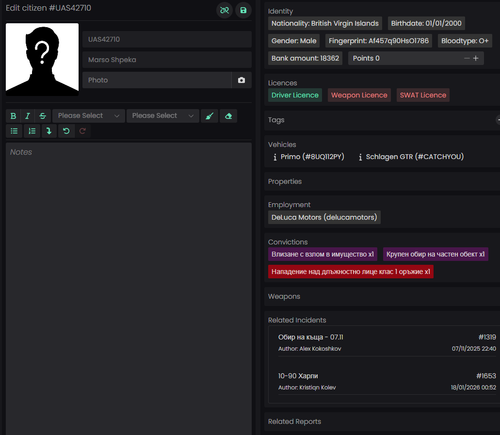Click the camera icon beside Photo

(241, 80)
